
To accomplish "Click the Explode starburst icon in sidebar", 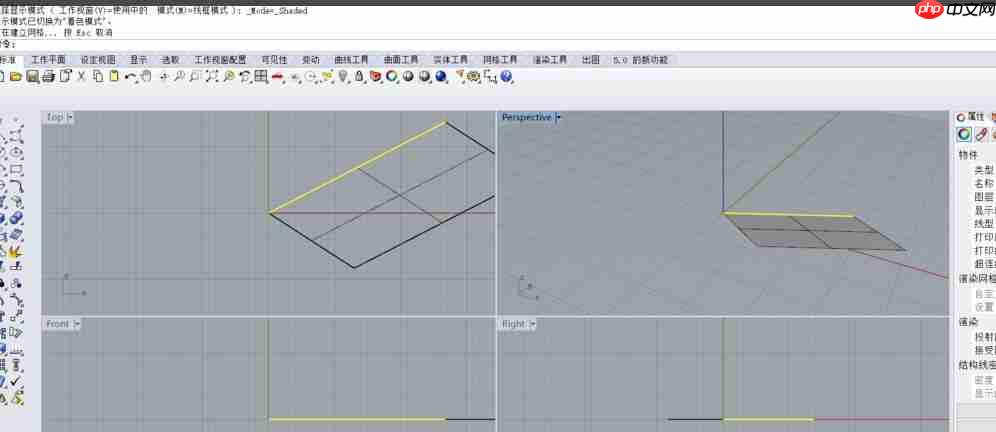I will [x=17, y=252].
